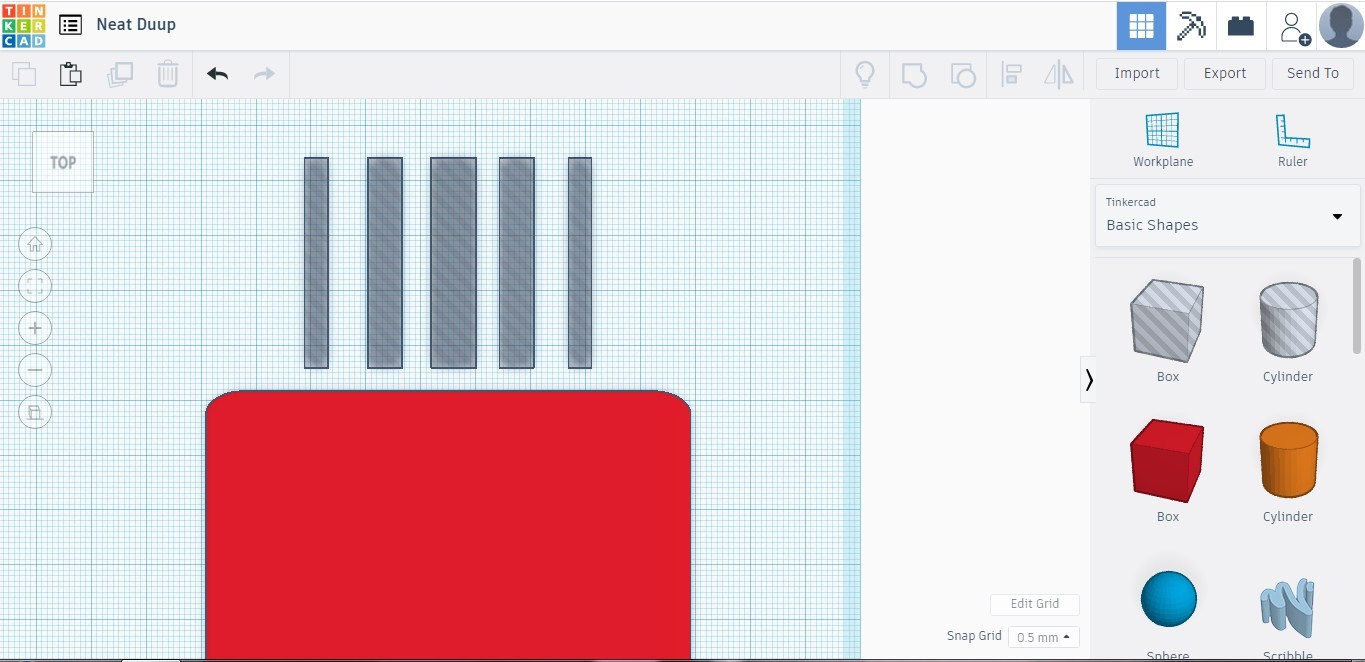This screenshot has width=1365, height=662.
Task: Pick the light blue Scribble shape
Action: pyautogui.click(x=1288, y=608)
